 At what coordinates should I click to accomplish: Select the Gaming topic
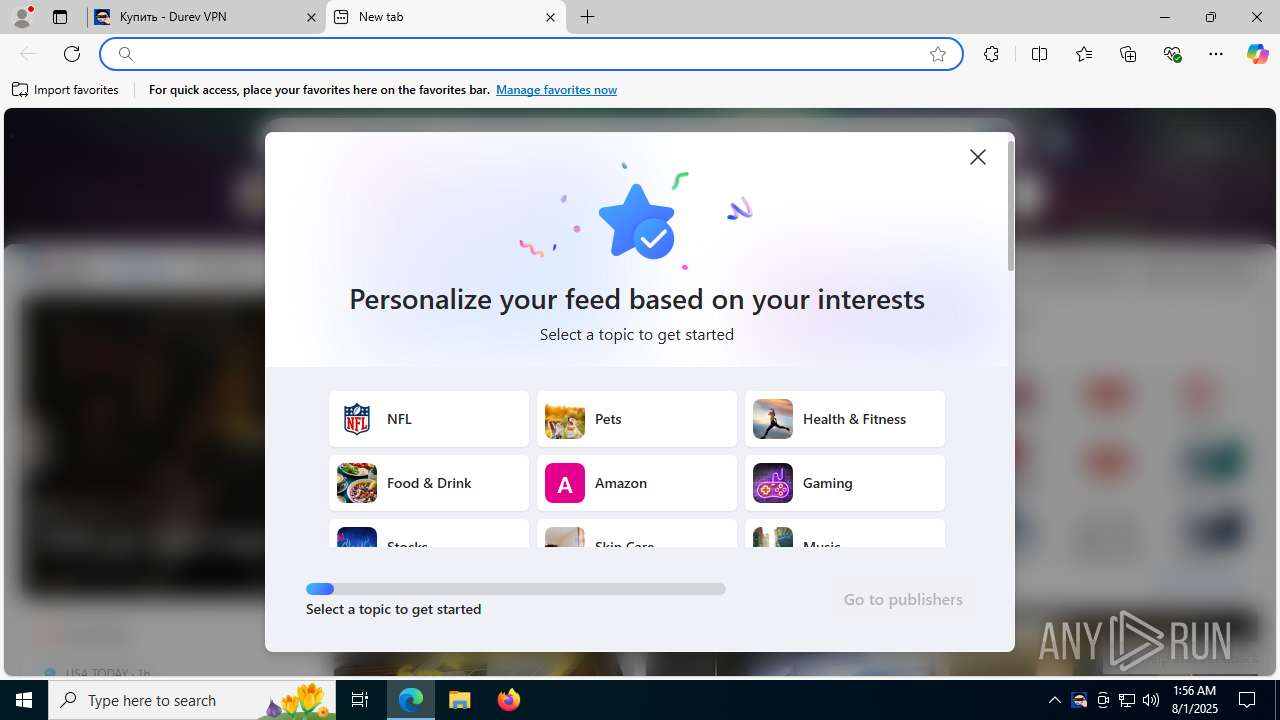pos(845,483)
